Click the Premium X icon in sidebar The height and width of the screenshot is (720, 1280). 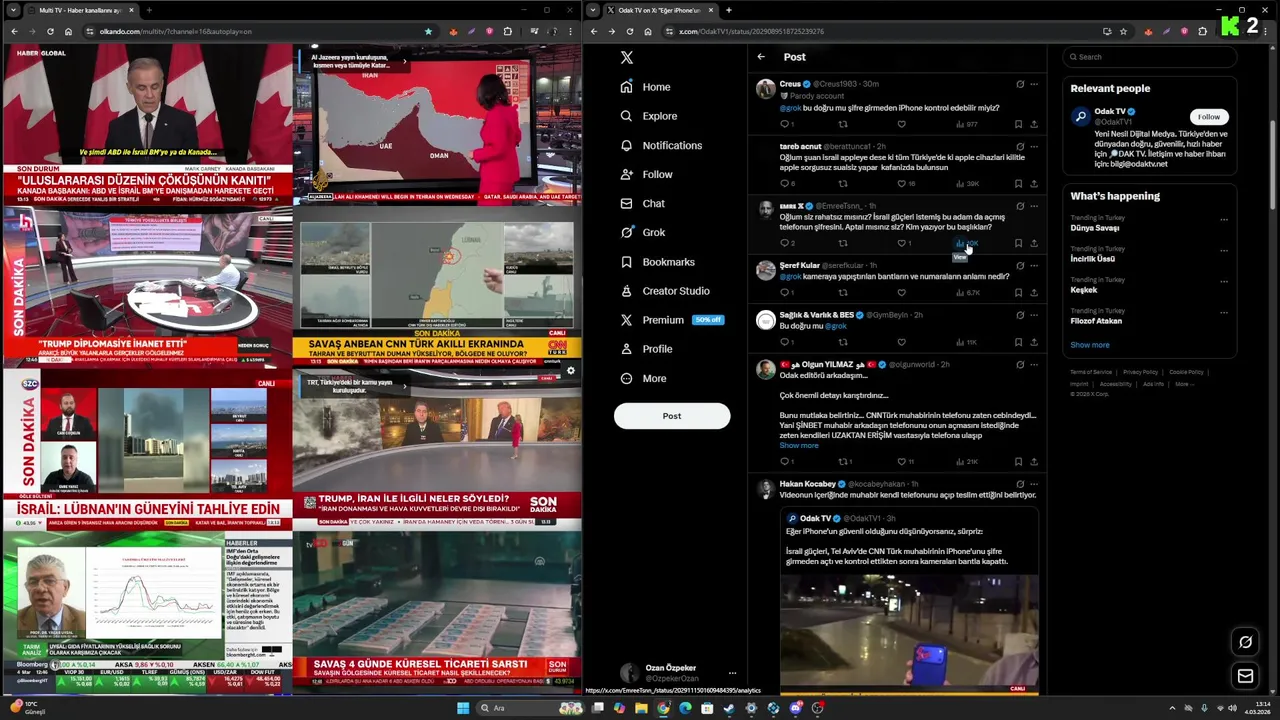pyautogui.click(x=626, y=320)
